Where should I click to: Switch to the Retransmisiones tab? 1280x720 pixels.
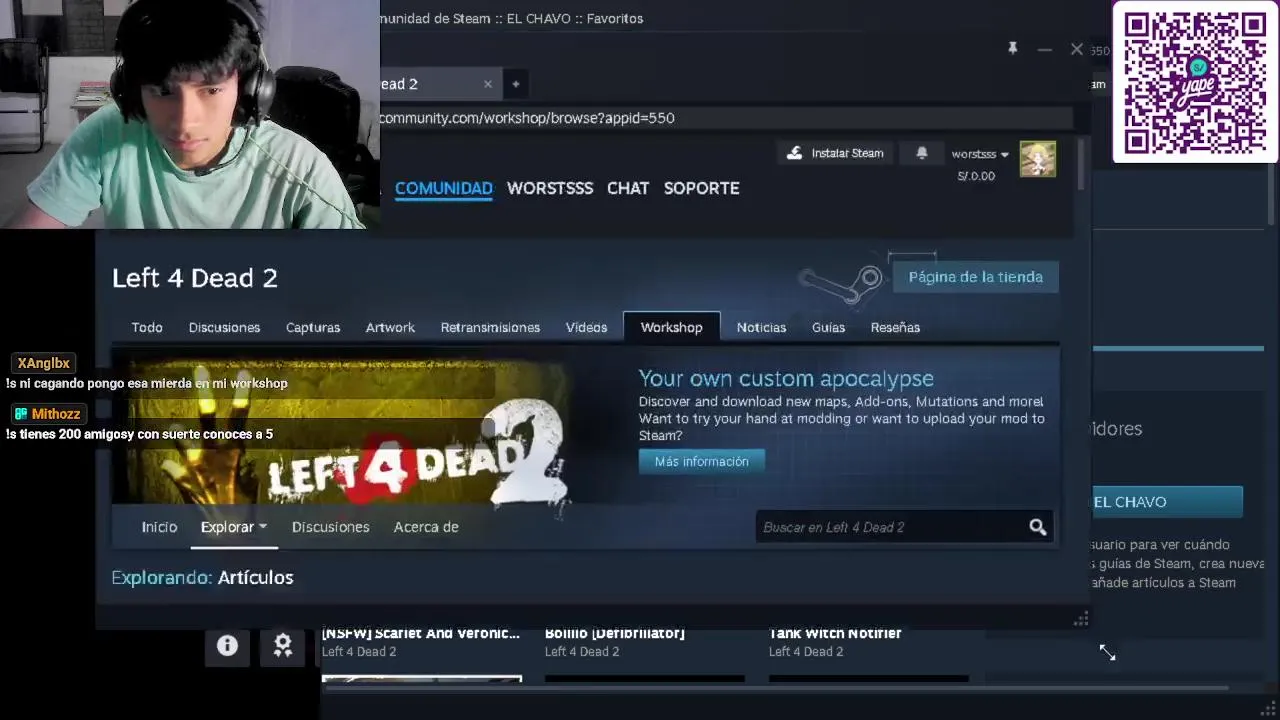490,327
